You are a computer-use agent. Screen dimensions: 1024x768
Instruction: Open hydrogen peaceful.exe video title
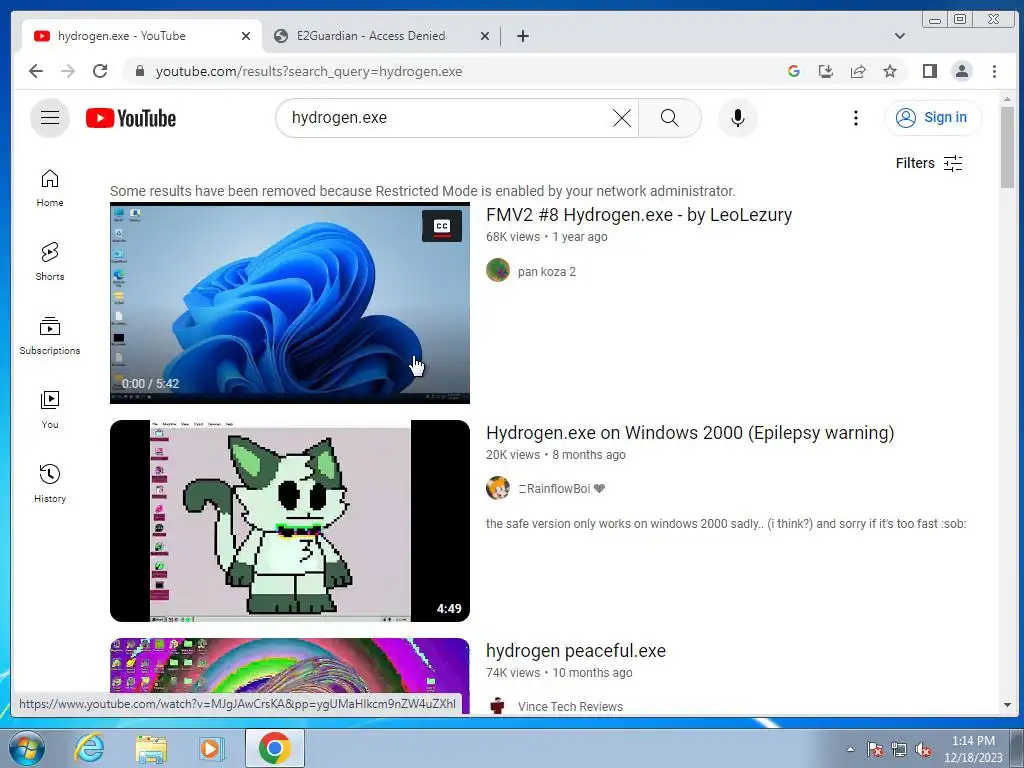pos(575,651)
